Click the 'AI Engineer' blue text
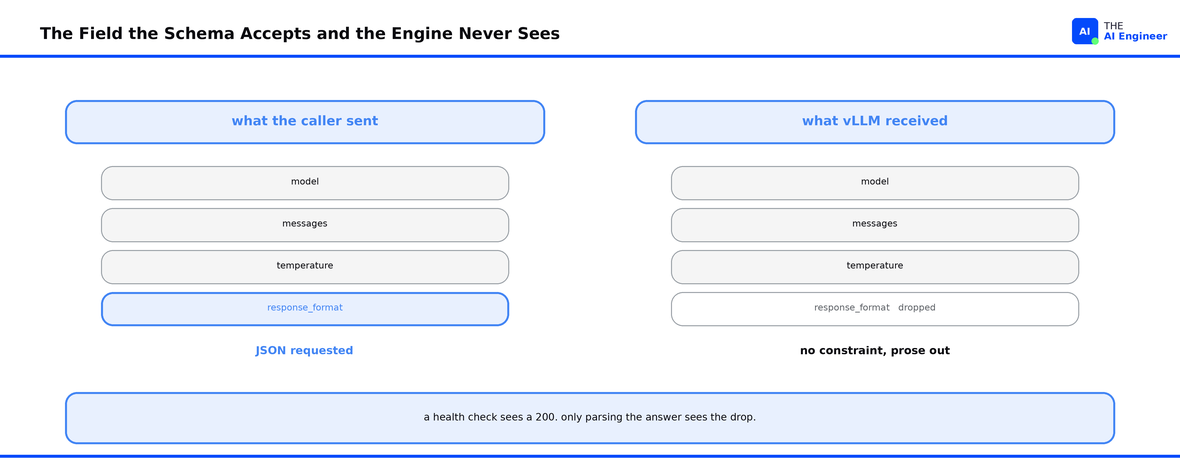 tap(1136, 37)
